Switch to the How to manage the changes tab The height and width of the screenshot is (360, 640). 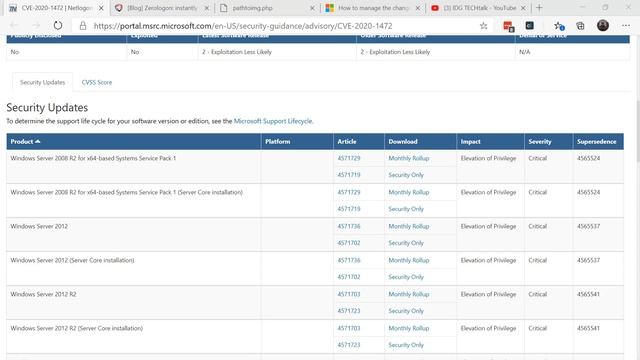(373, 8)
